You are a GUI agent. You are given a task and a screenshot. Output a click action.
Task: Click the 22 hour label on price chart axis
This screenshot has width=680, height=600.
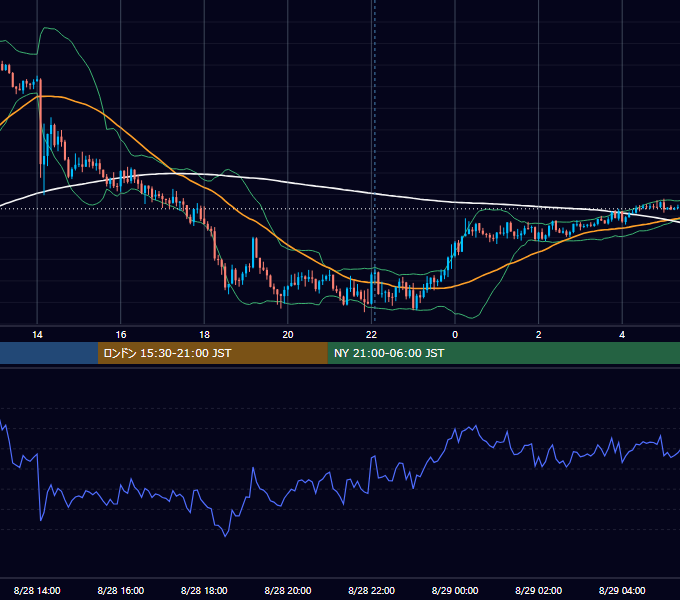tap(371, 334)
